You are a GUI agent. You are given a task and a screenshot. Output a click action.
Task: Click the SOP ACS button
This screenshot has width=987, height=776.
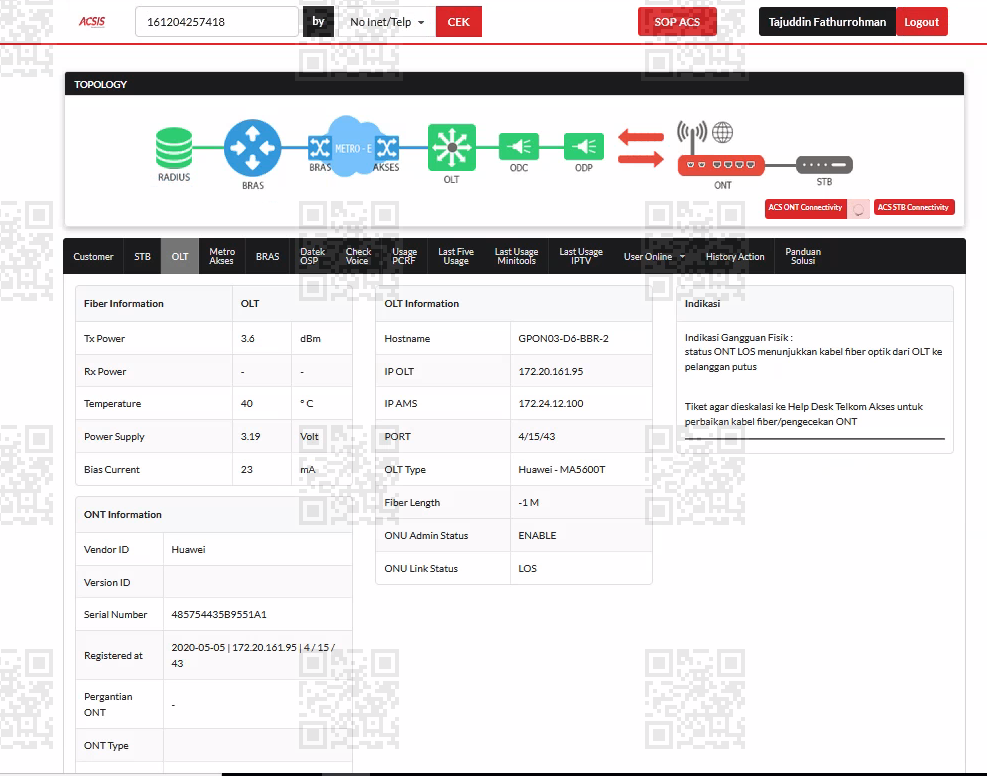(x=677, y=22)
